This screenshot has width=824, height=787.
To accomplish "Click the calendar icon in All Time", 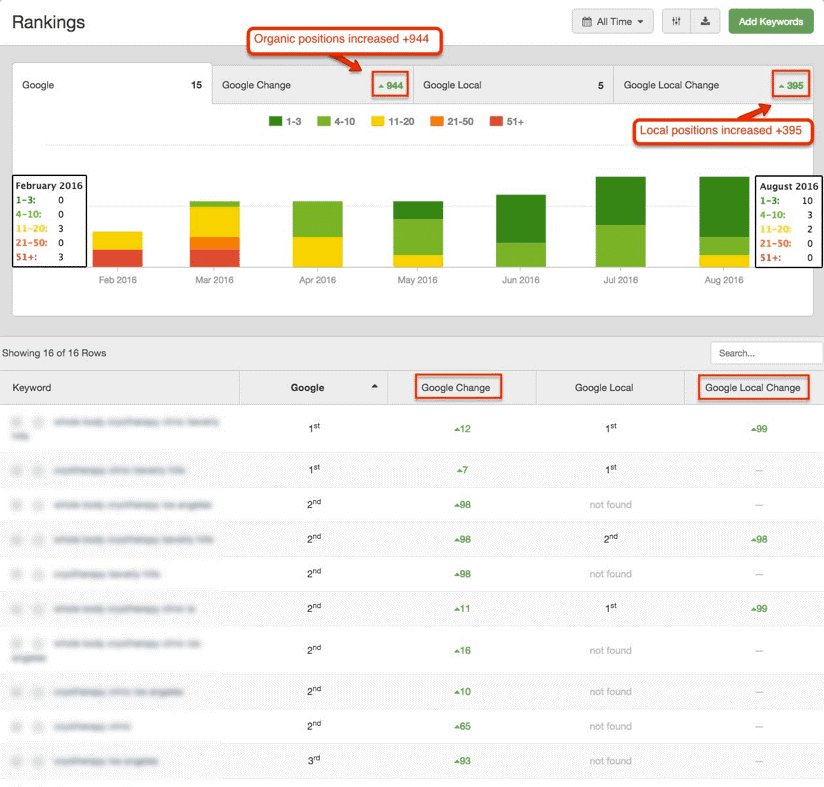I will [x=587, y=21].
